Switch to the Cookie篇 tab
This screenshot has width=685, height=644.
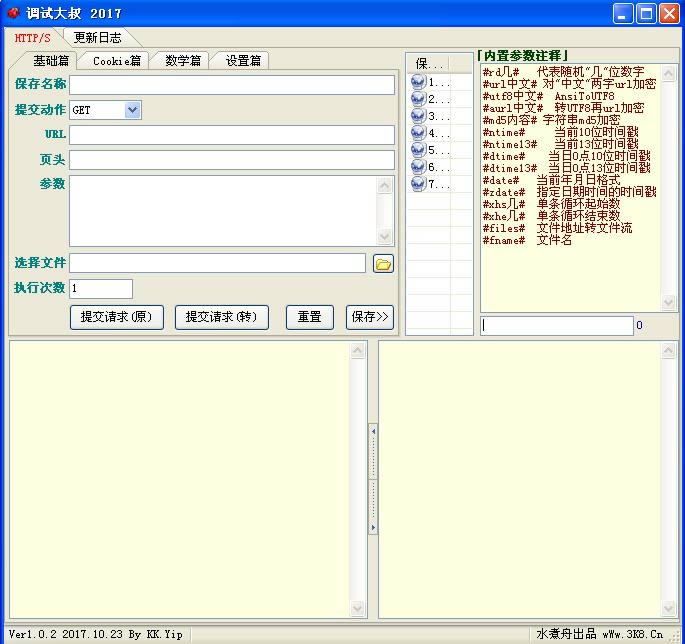pos(117,61)
